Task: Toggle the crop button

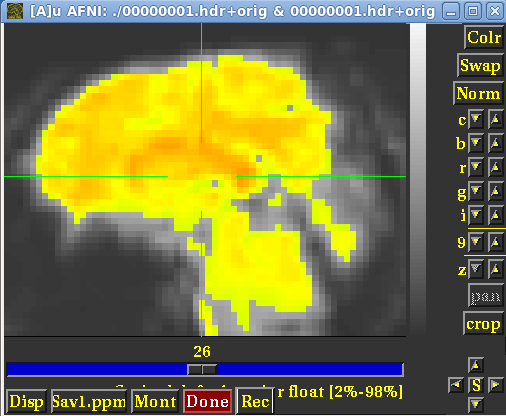Action: (483, 323)
